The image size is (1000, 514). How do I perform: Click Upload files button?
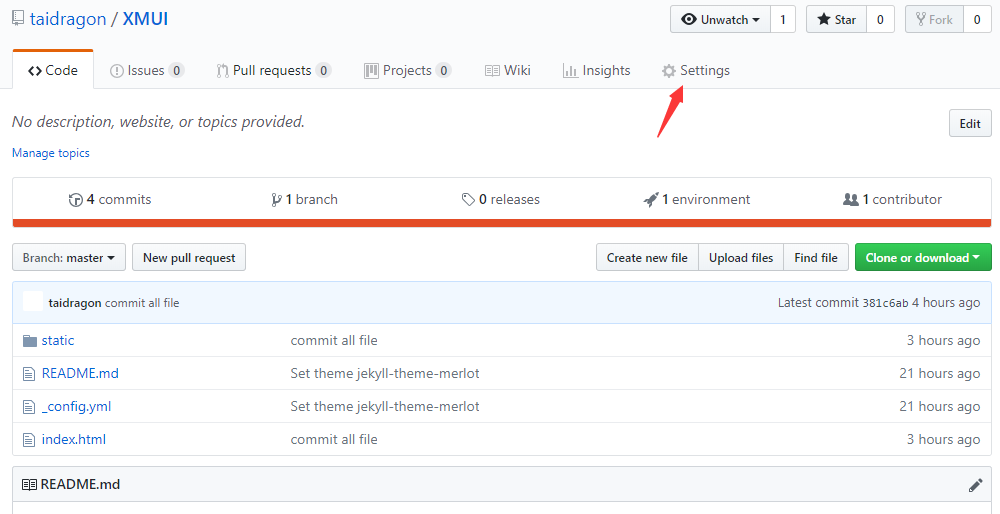(x=741, y=258)
